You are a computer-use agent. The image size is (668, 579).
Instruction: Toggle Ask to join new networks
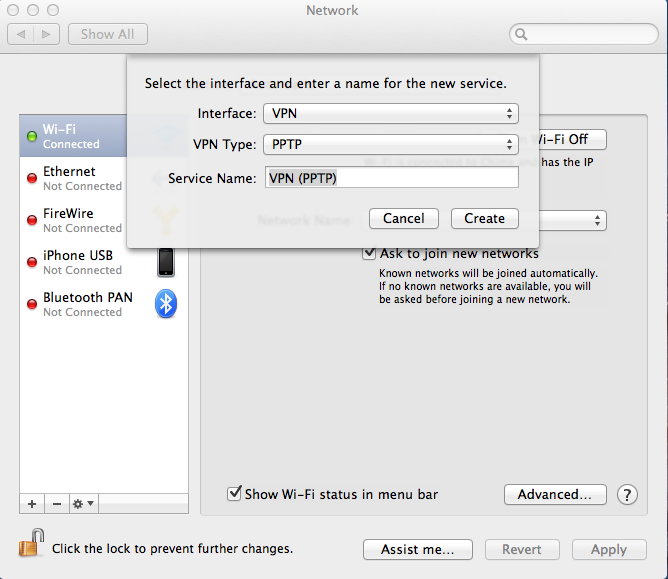point(369,253)
